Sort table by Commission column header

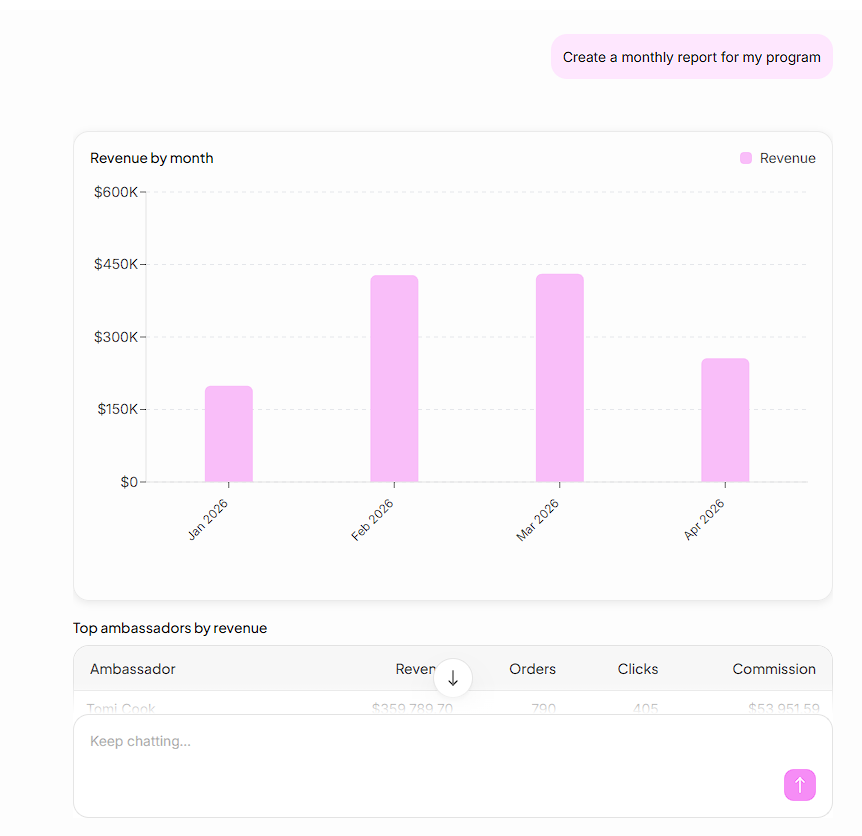774,669
